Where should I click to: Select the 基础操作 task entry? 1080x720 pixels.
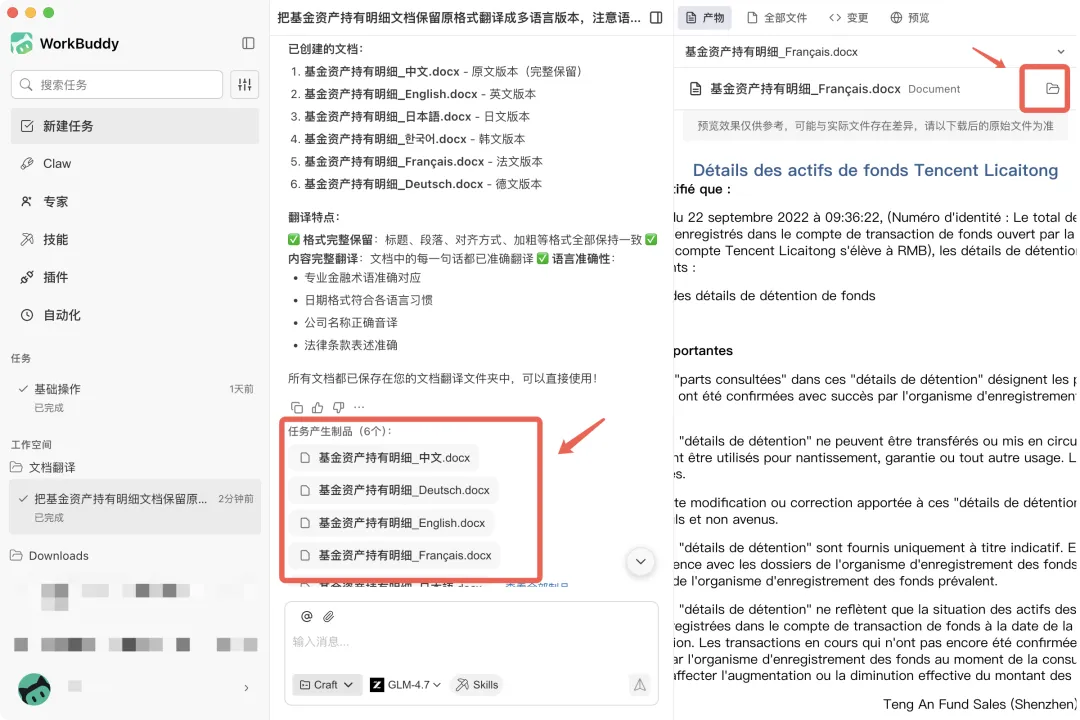135,398
